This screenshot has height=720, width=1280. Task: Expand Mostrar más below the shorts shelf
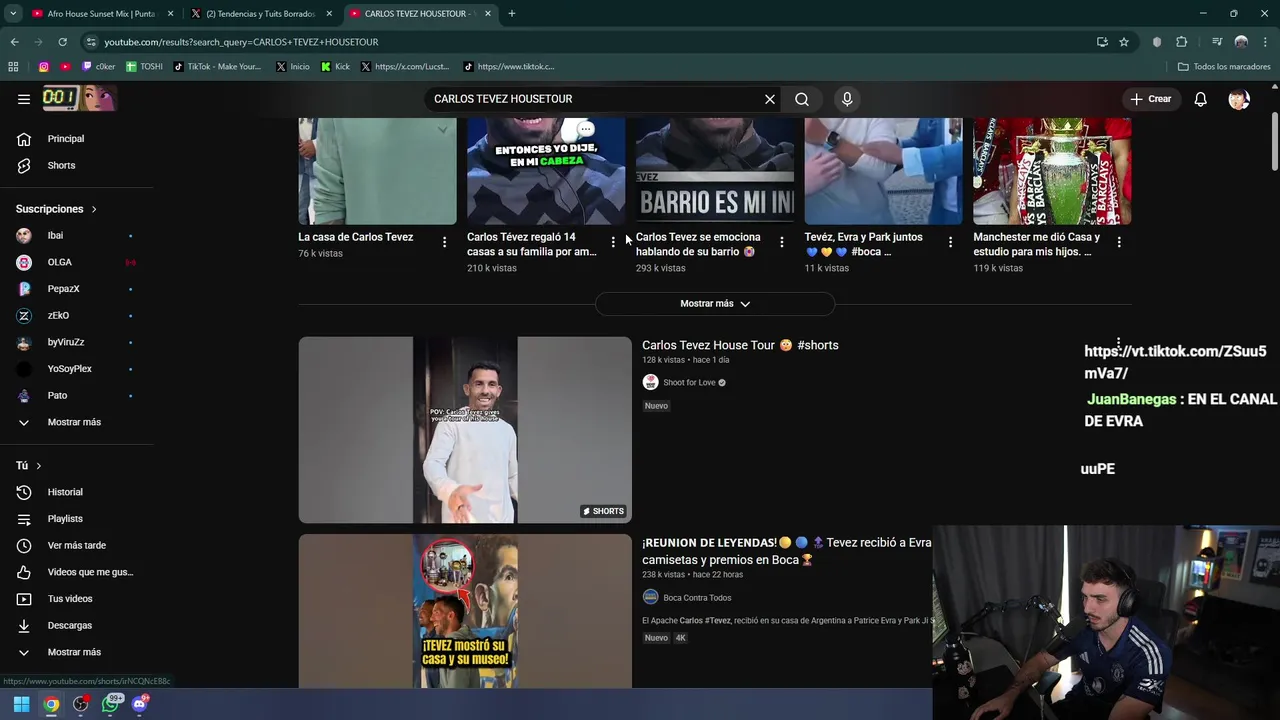715,303
